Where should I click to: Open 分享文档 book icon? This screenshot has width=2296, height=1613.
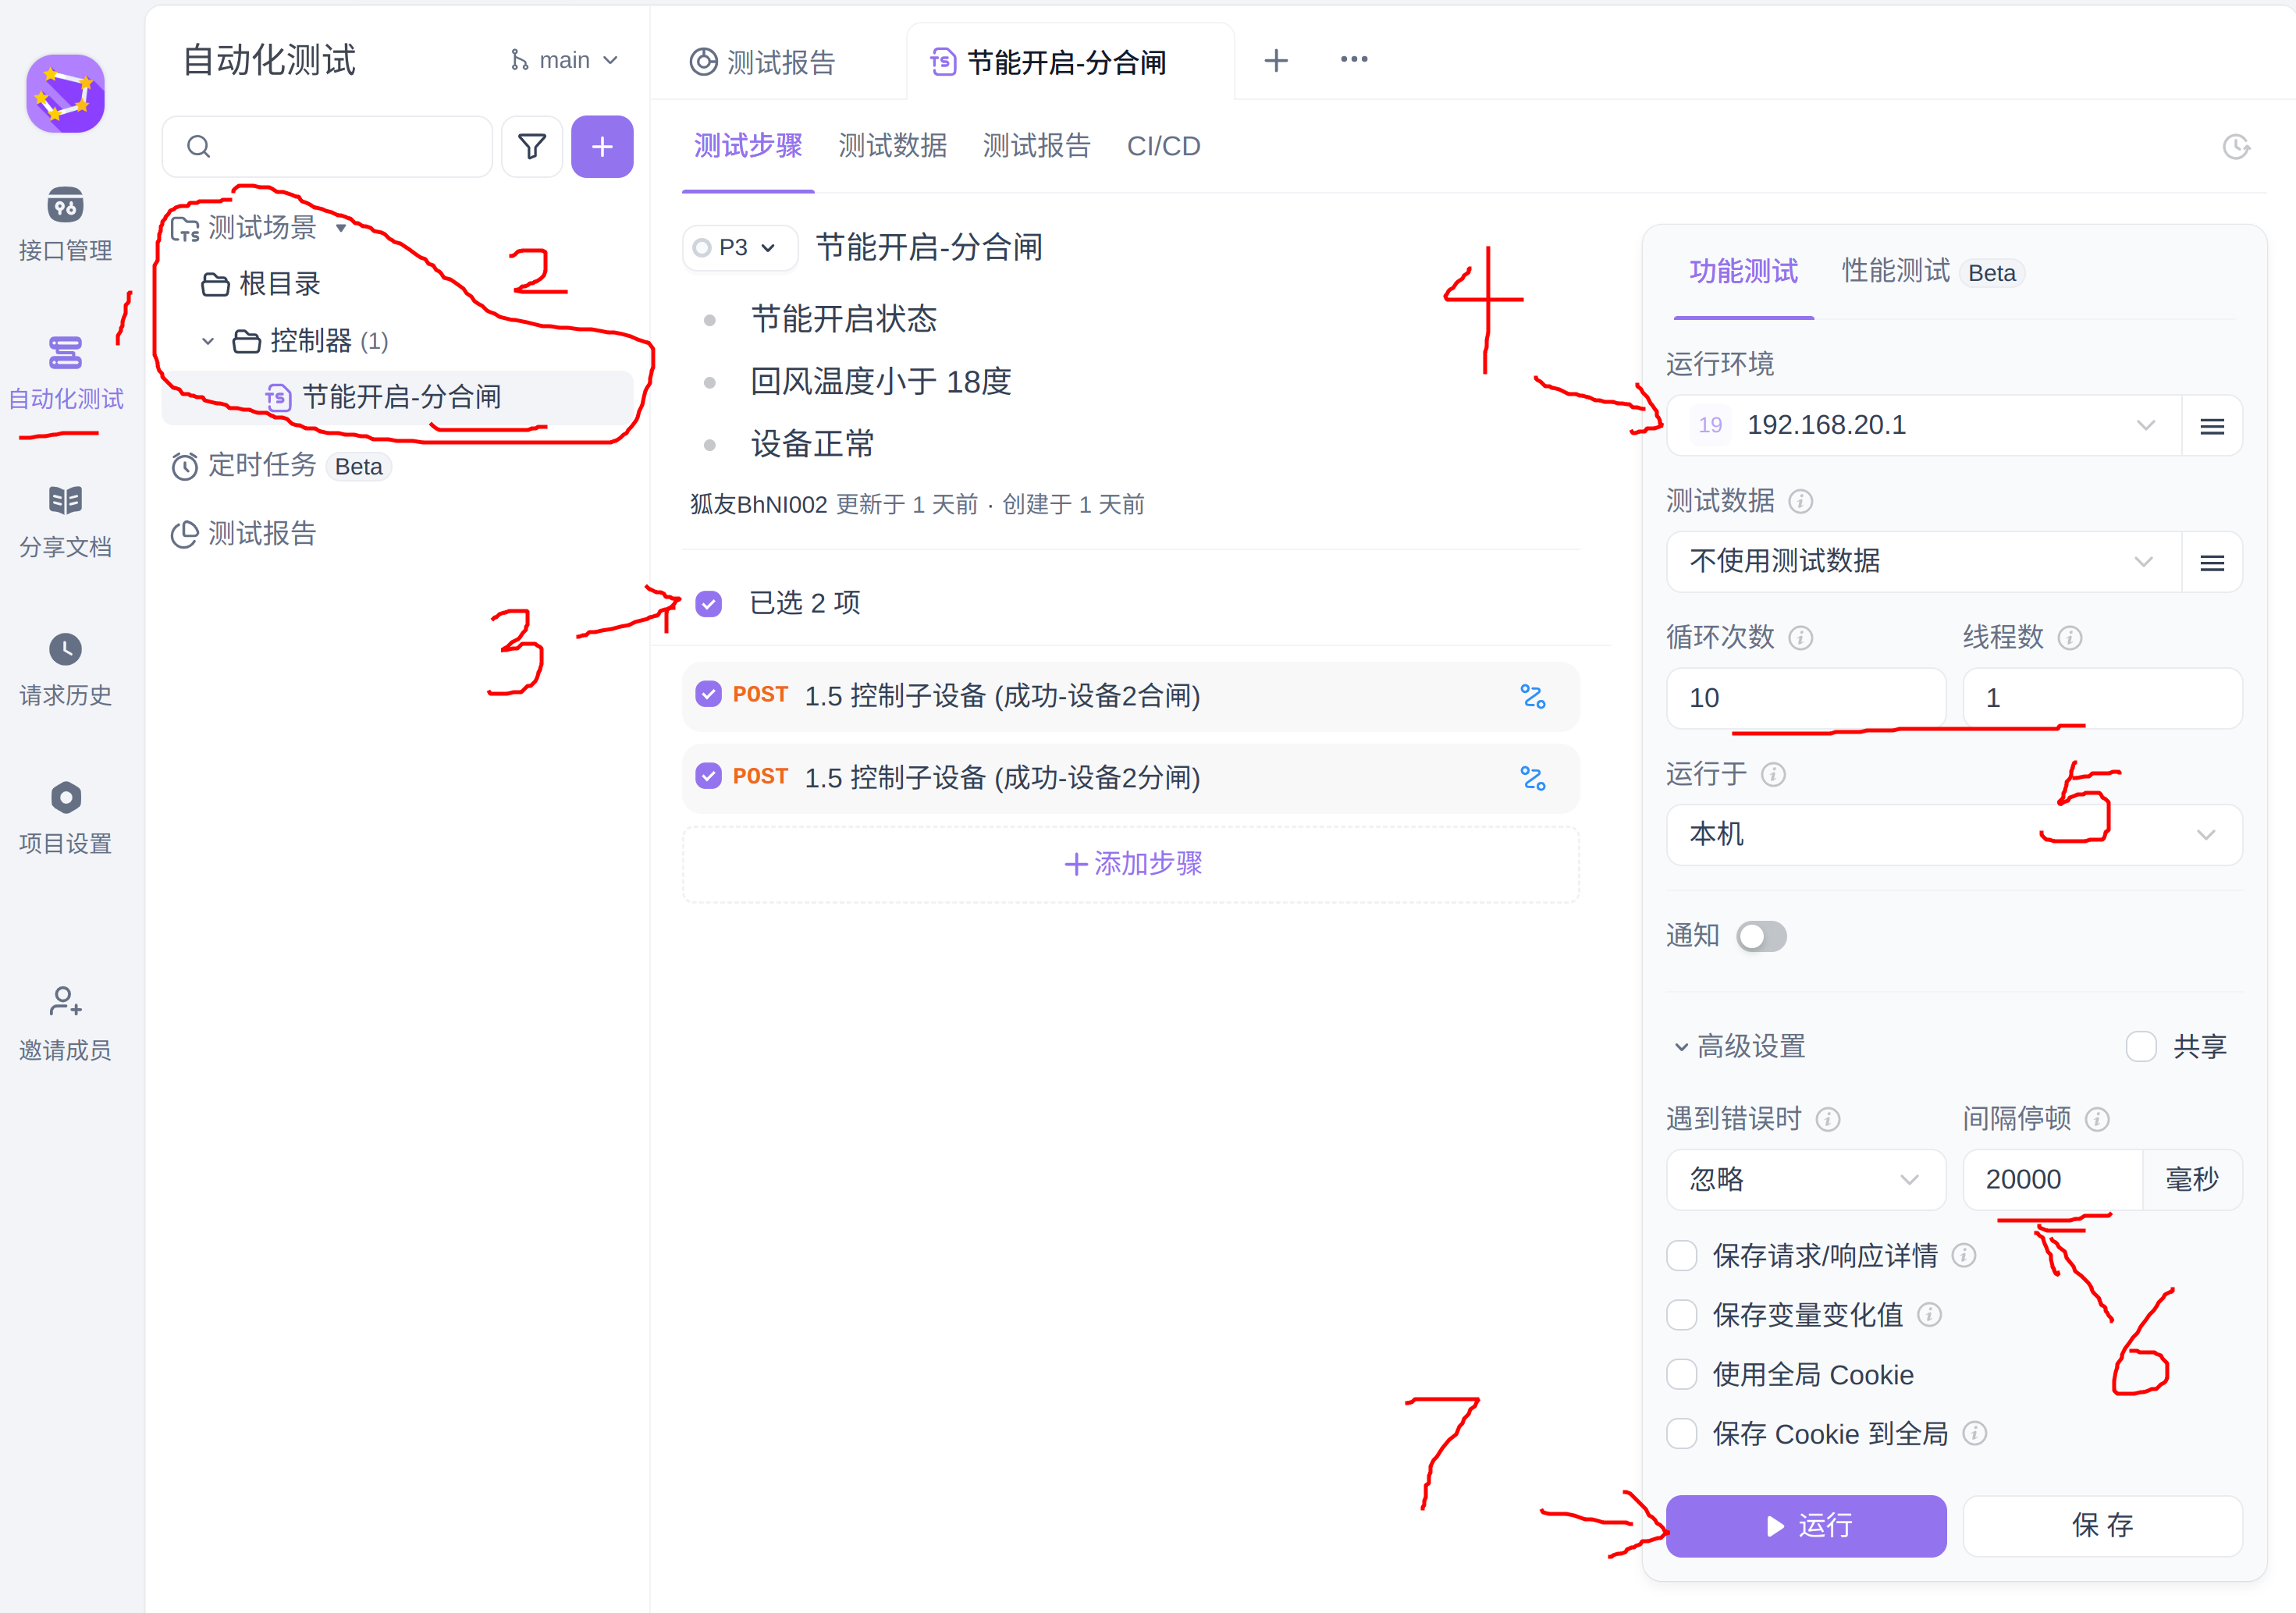coord(65,500)
